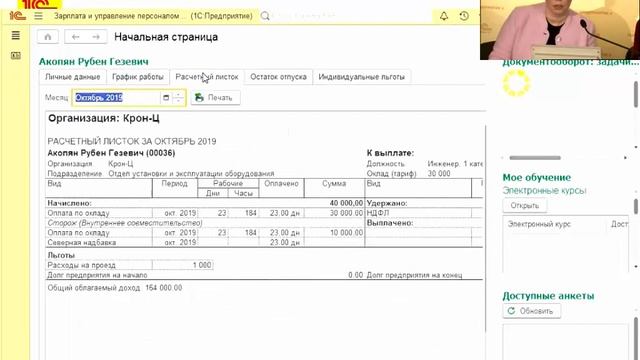The image size is (640, 360).
Task: Switch to Личные данные tab
Action: click(x=73, y=77)
